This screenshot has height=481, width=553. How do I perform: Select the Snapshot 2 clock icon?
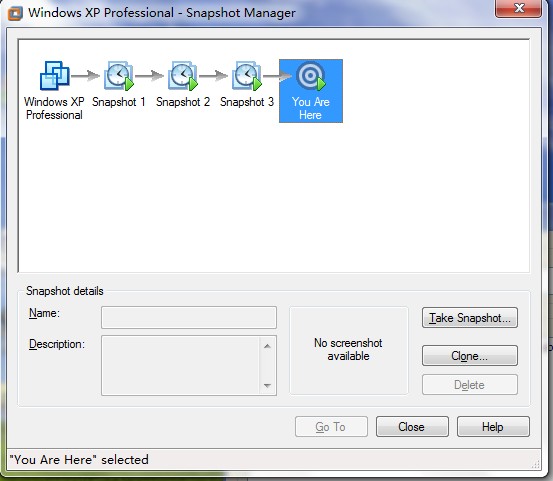click(183, 75)
